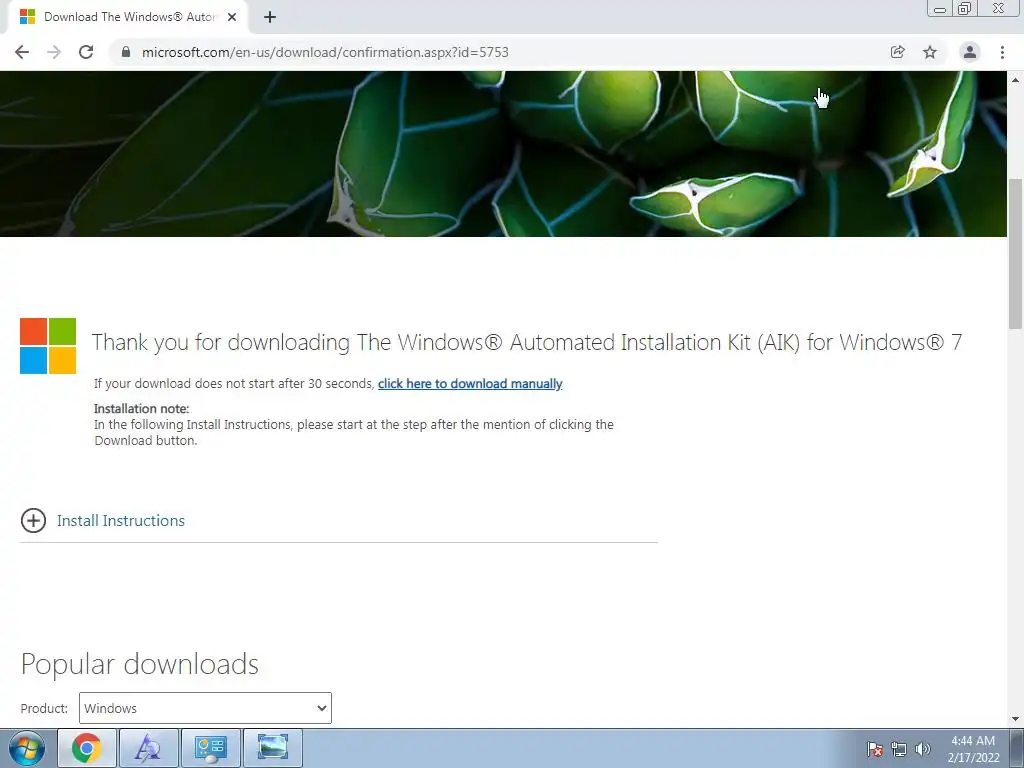The image size is (1024, 768).
Task: Click the page vertical scrollbar thumb
Action: tap(1015, 253)
